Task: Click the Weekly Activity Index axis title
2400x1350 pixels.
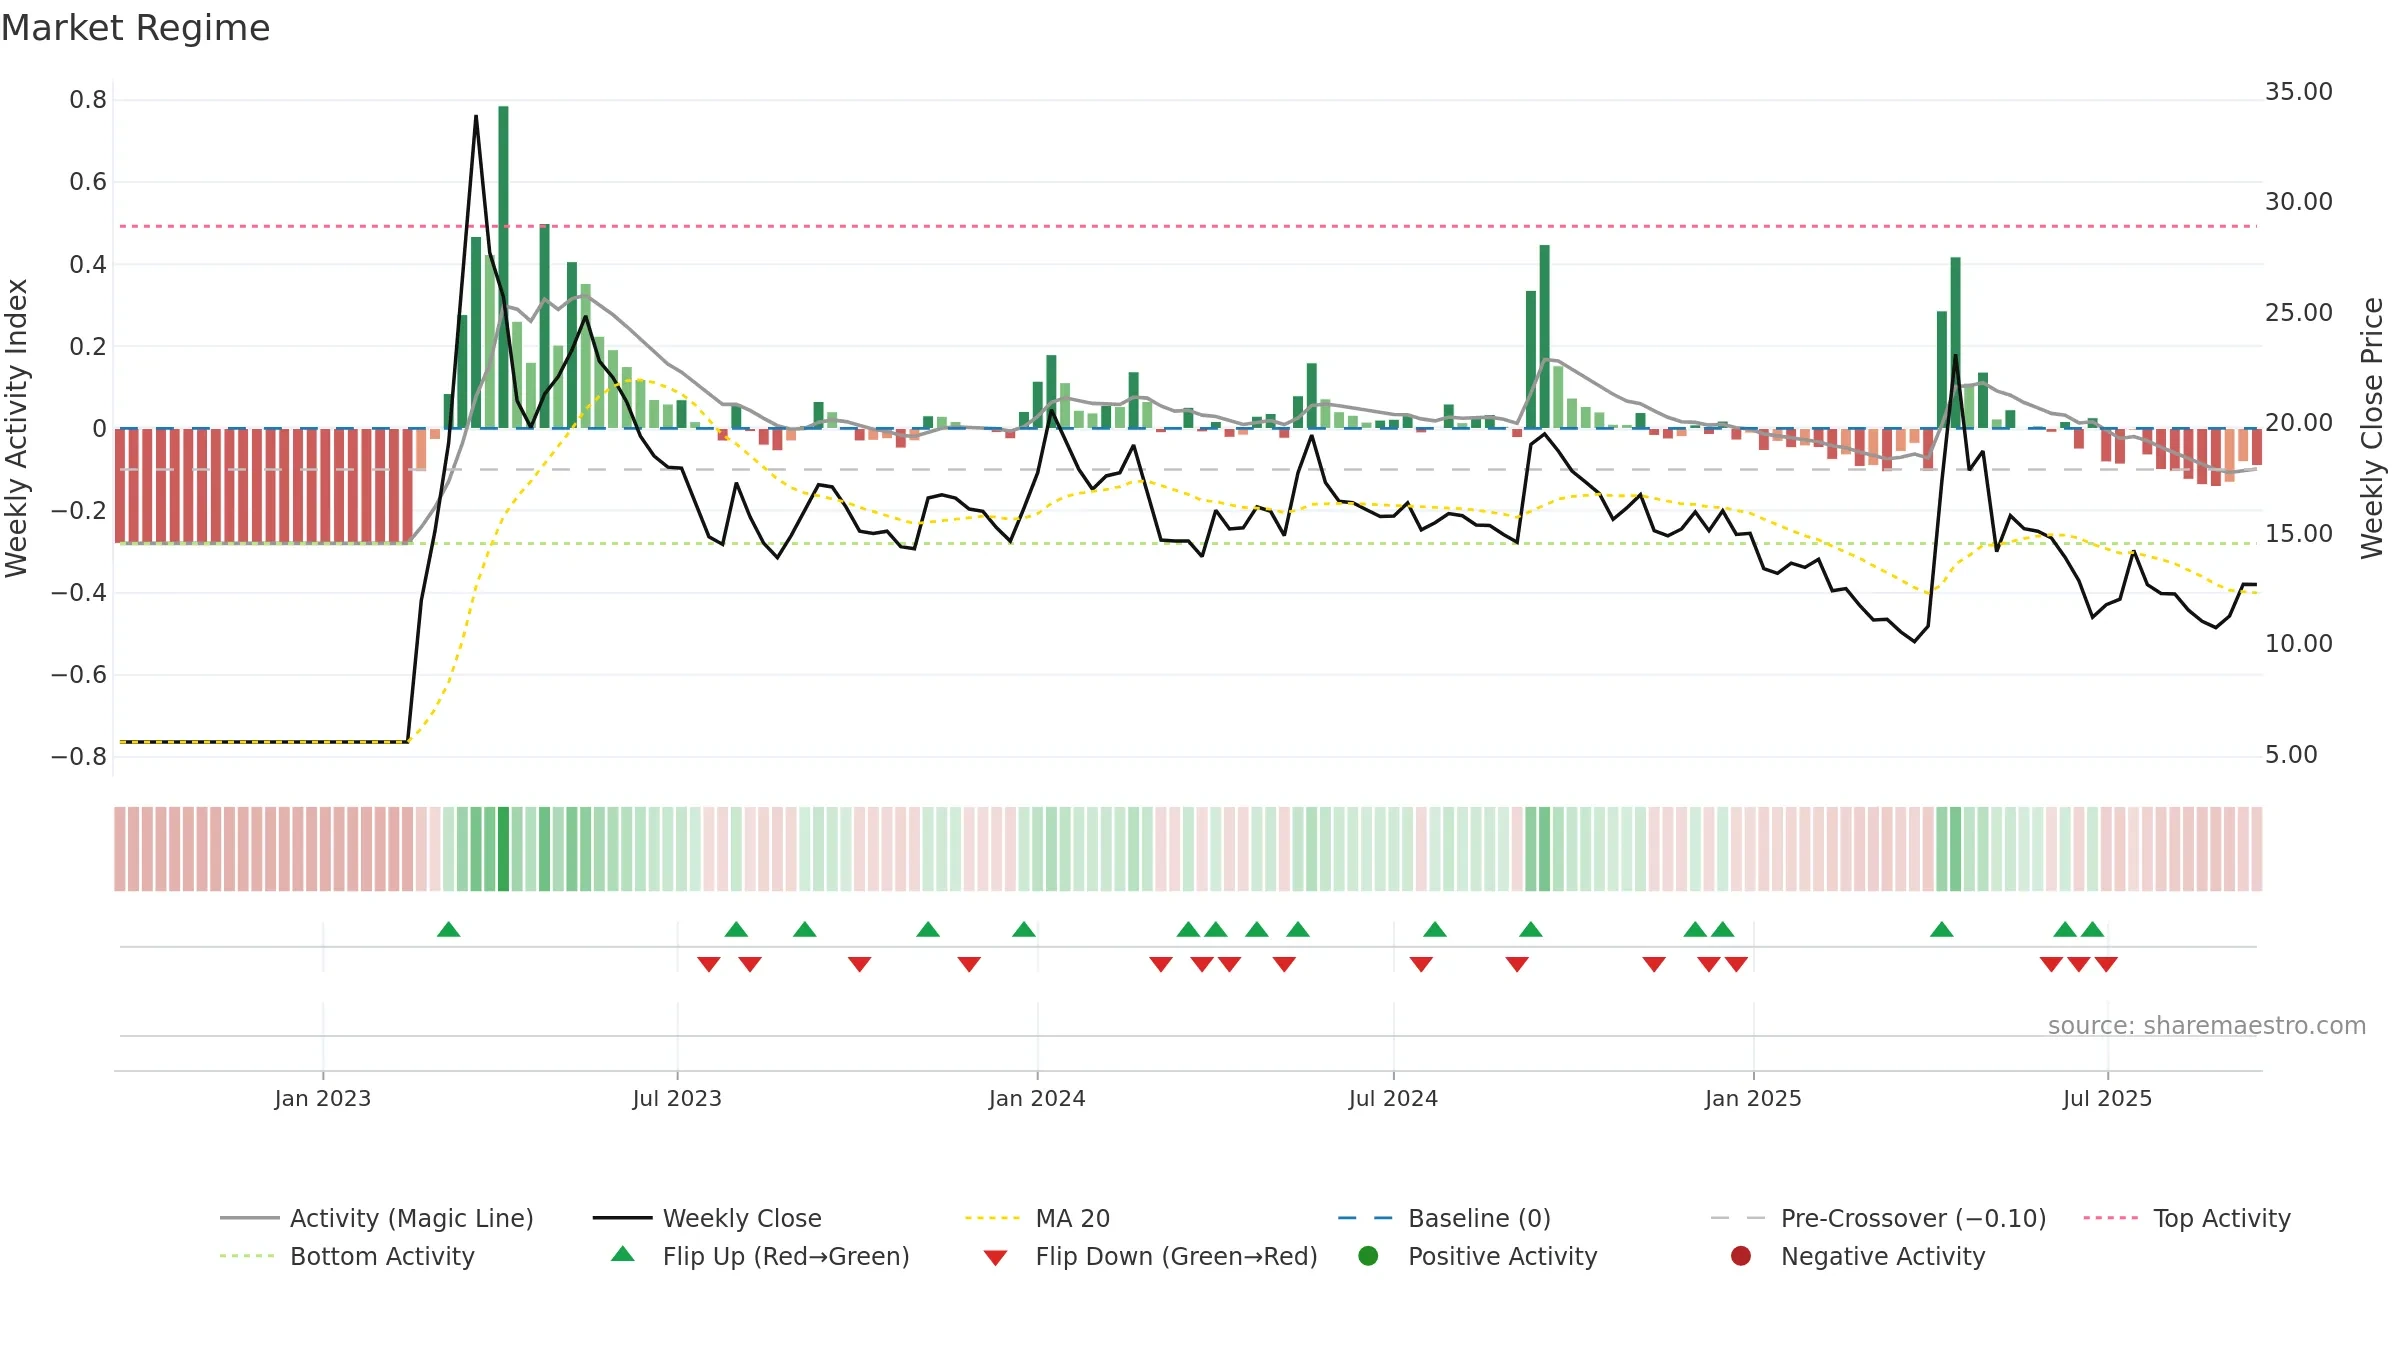Action: [16, 428]
